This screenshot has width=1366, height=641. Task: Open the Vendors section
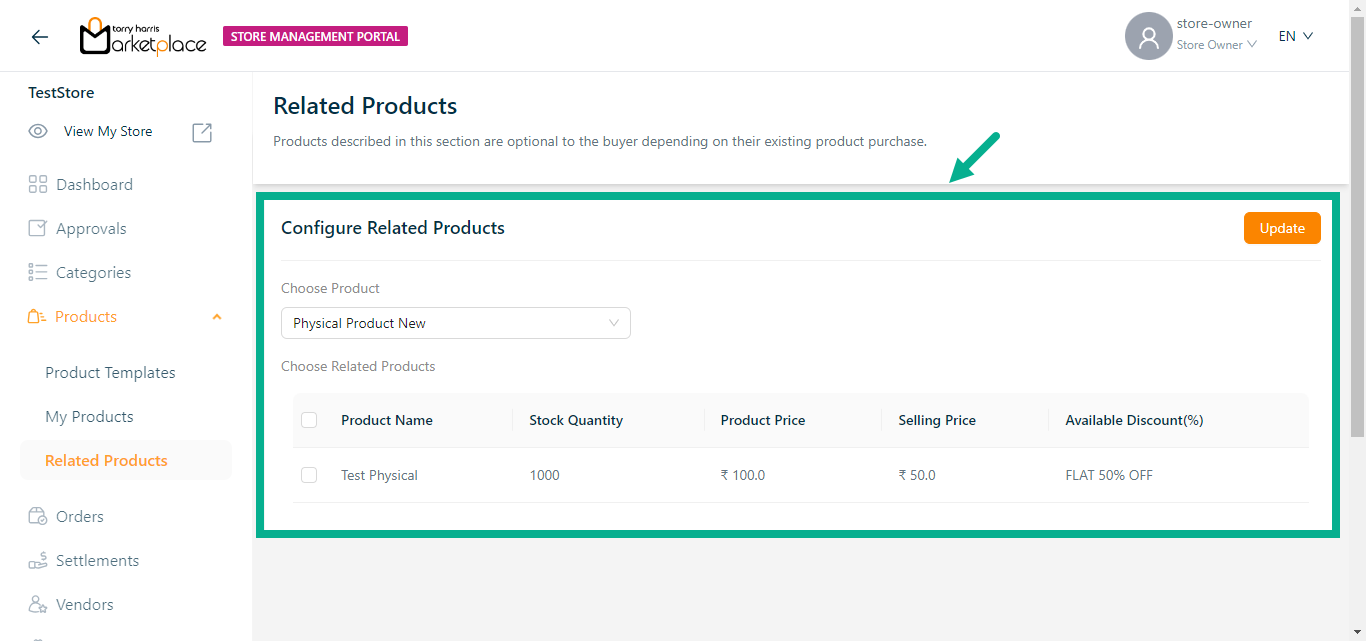[84, 604]
